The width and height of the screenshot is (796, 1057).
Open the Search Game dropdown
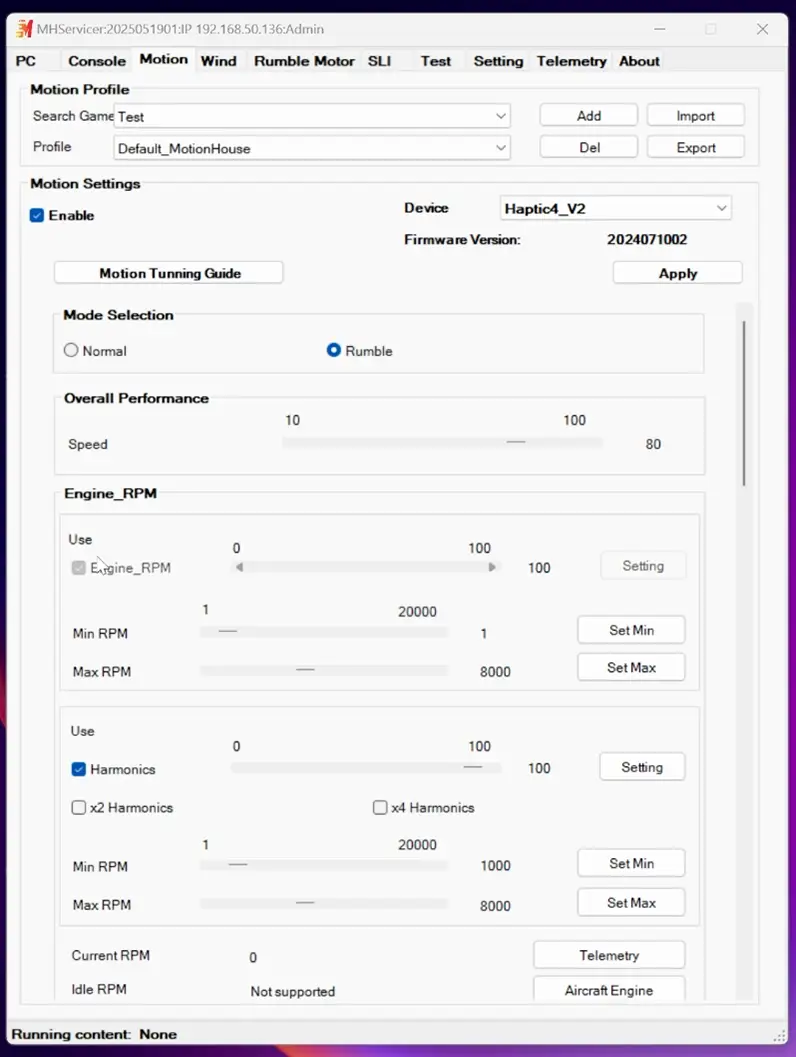[312, 116]
